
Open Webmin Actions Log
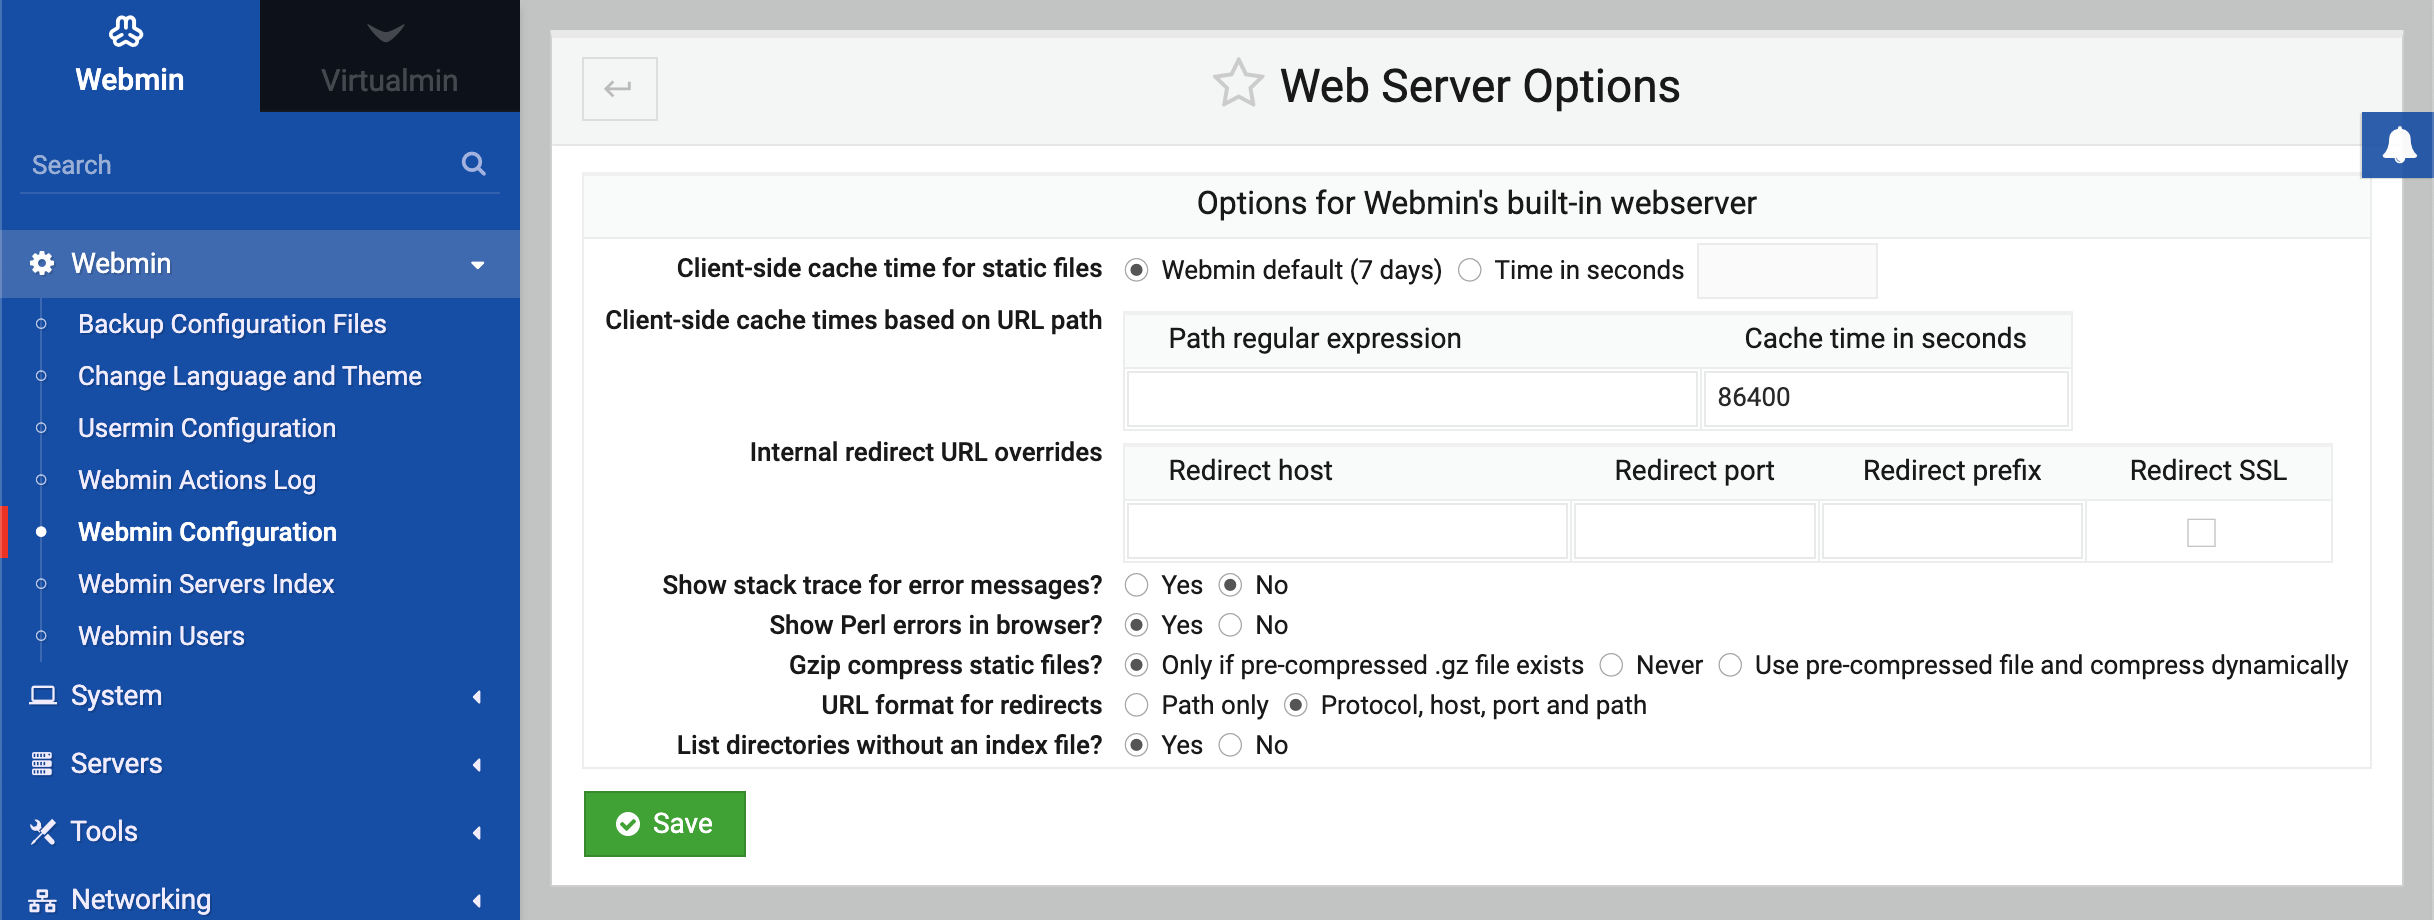pos(196,479)
